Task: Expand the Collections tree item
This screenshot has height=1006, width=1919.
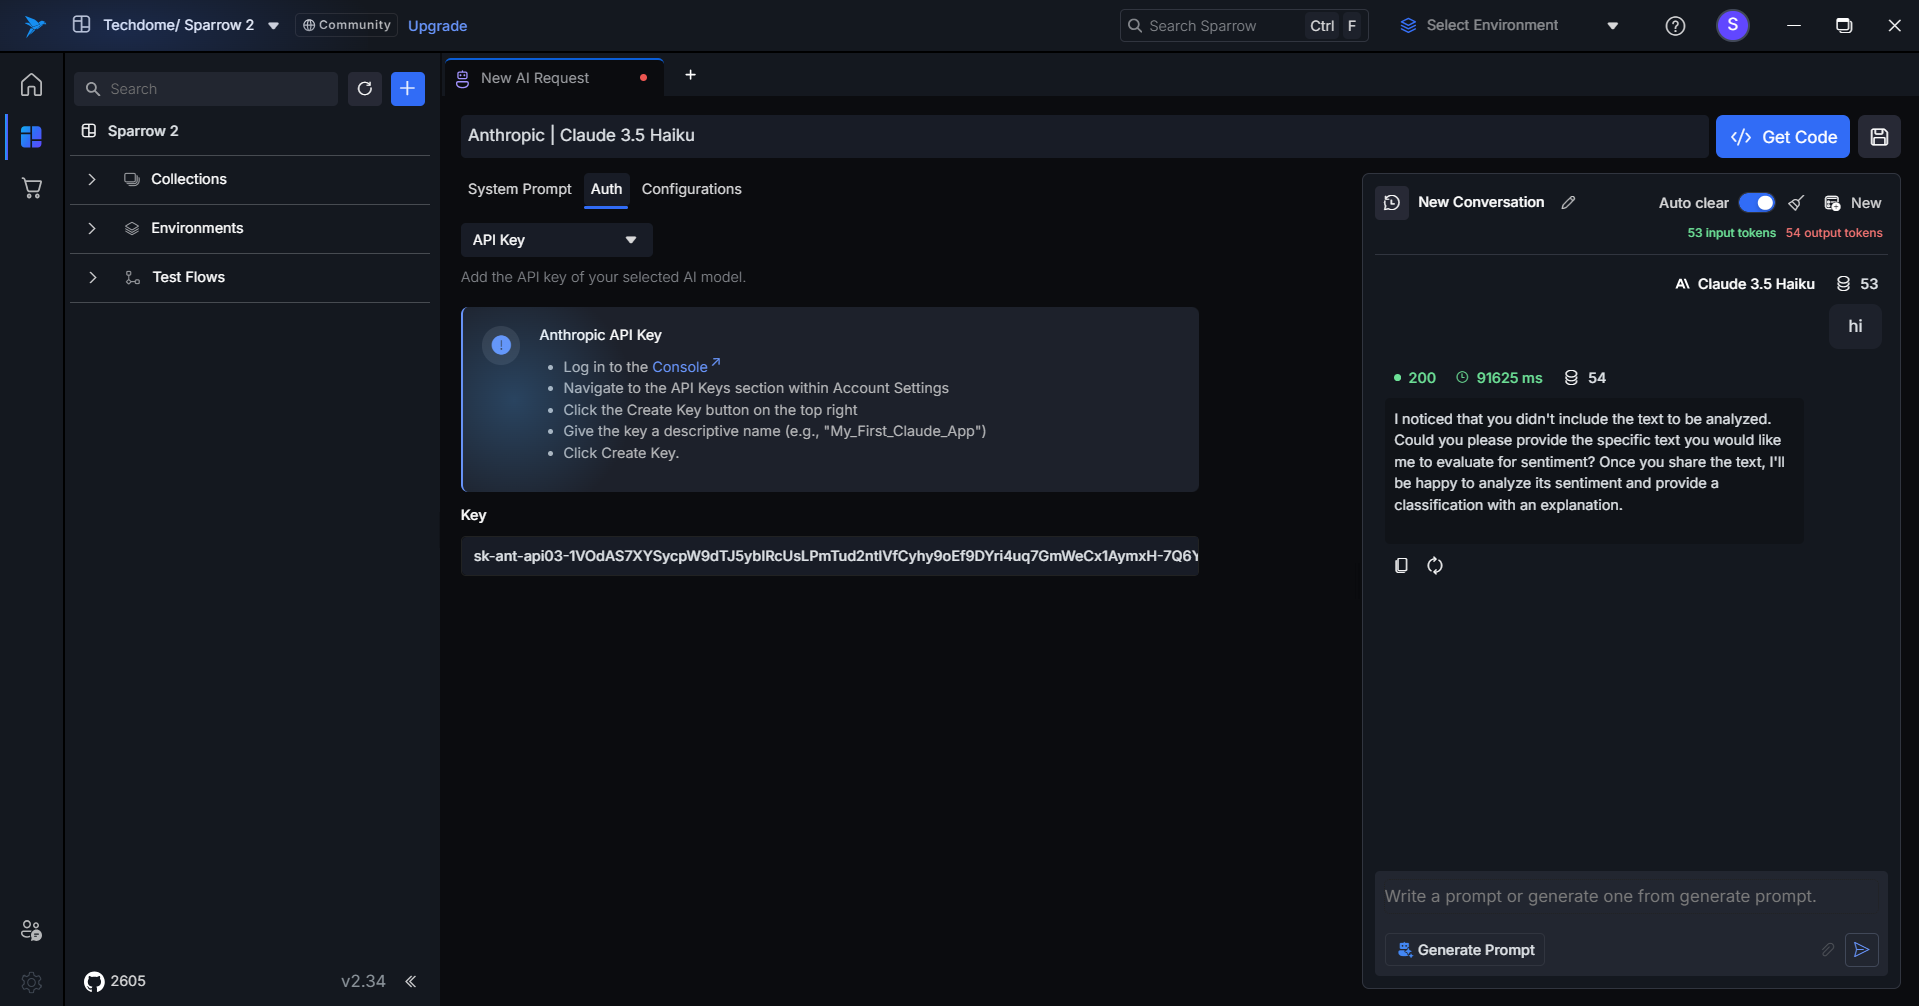Action: click(x=92, y=180)
